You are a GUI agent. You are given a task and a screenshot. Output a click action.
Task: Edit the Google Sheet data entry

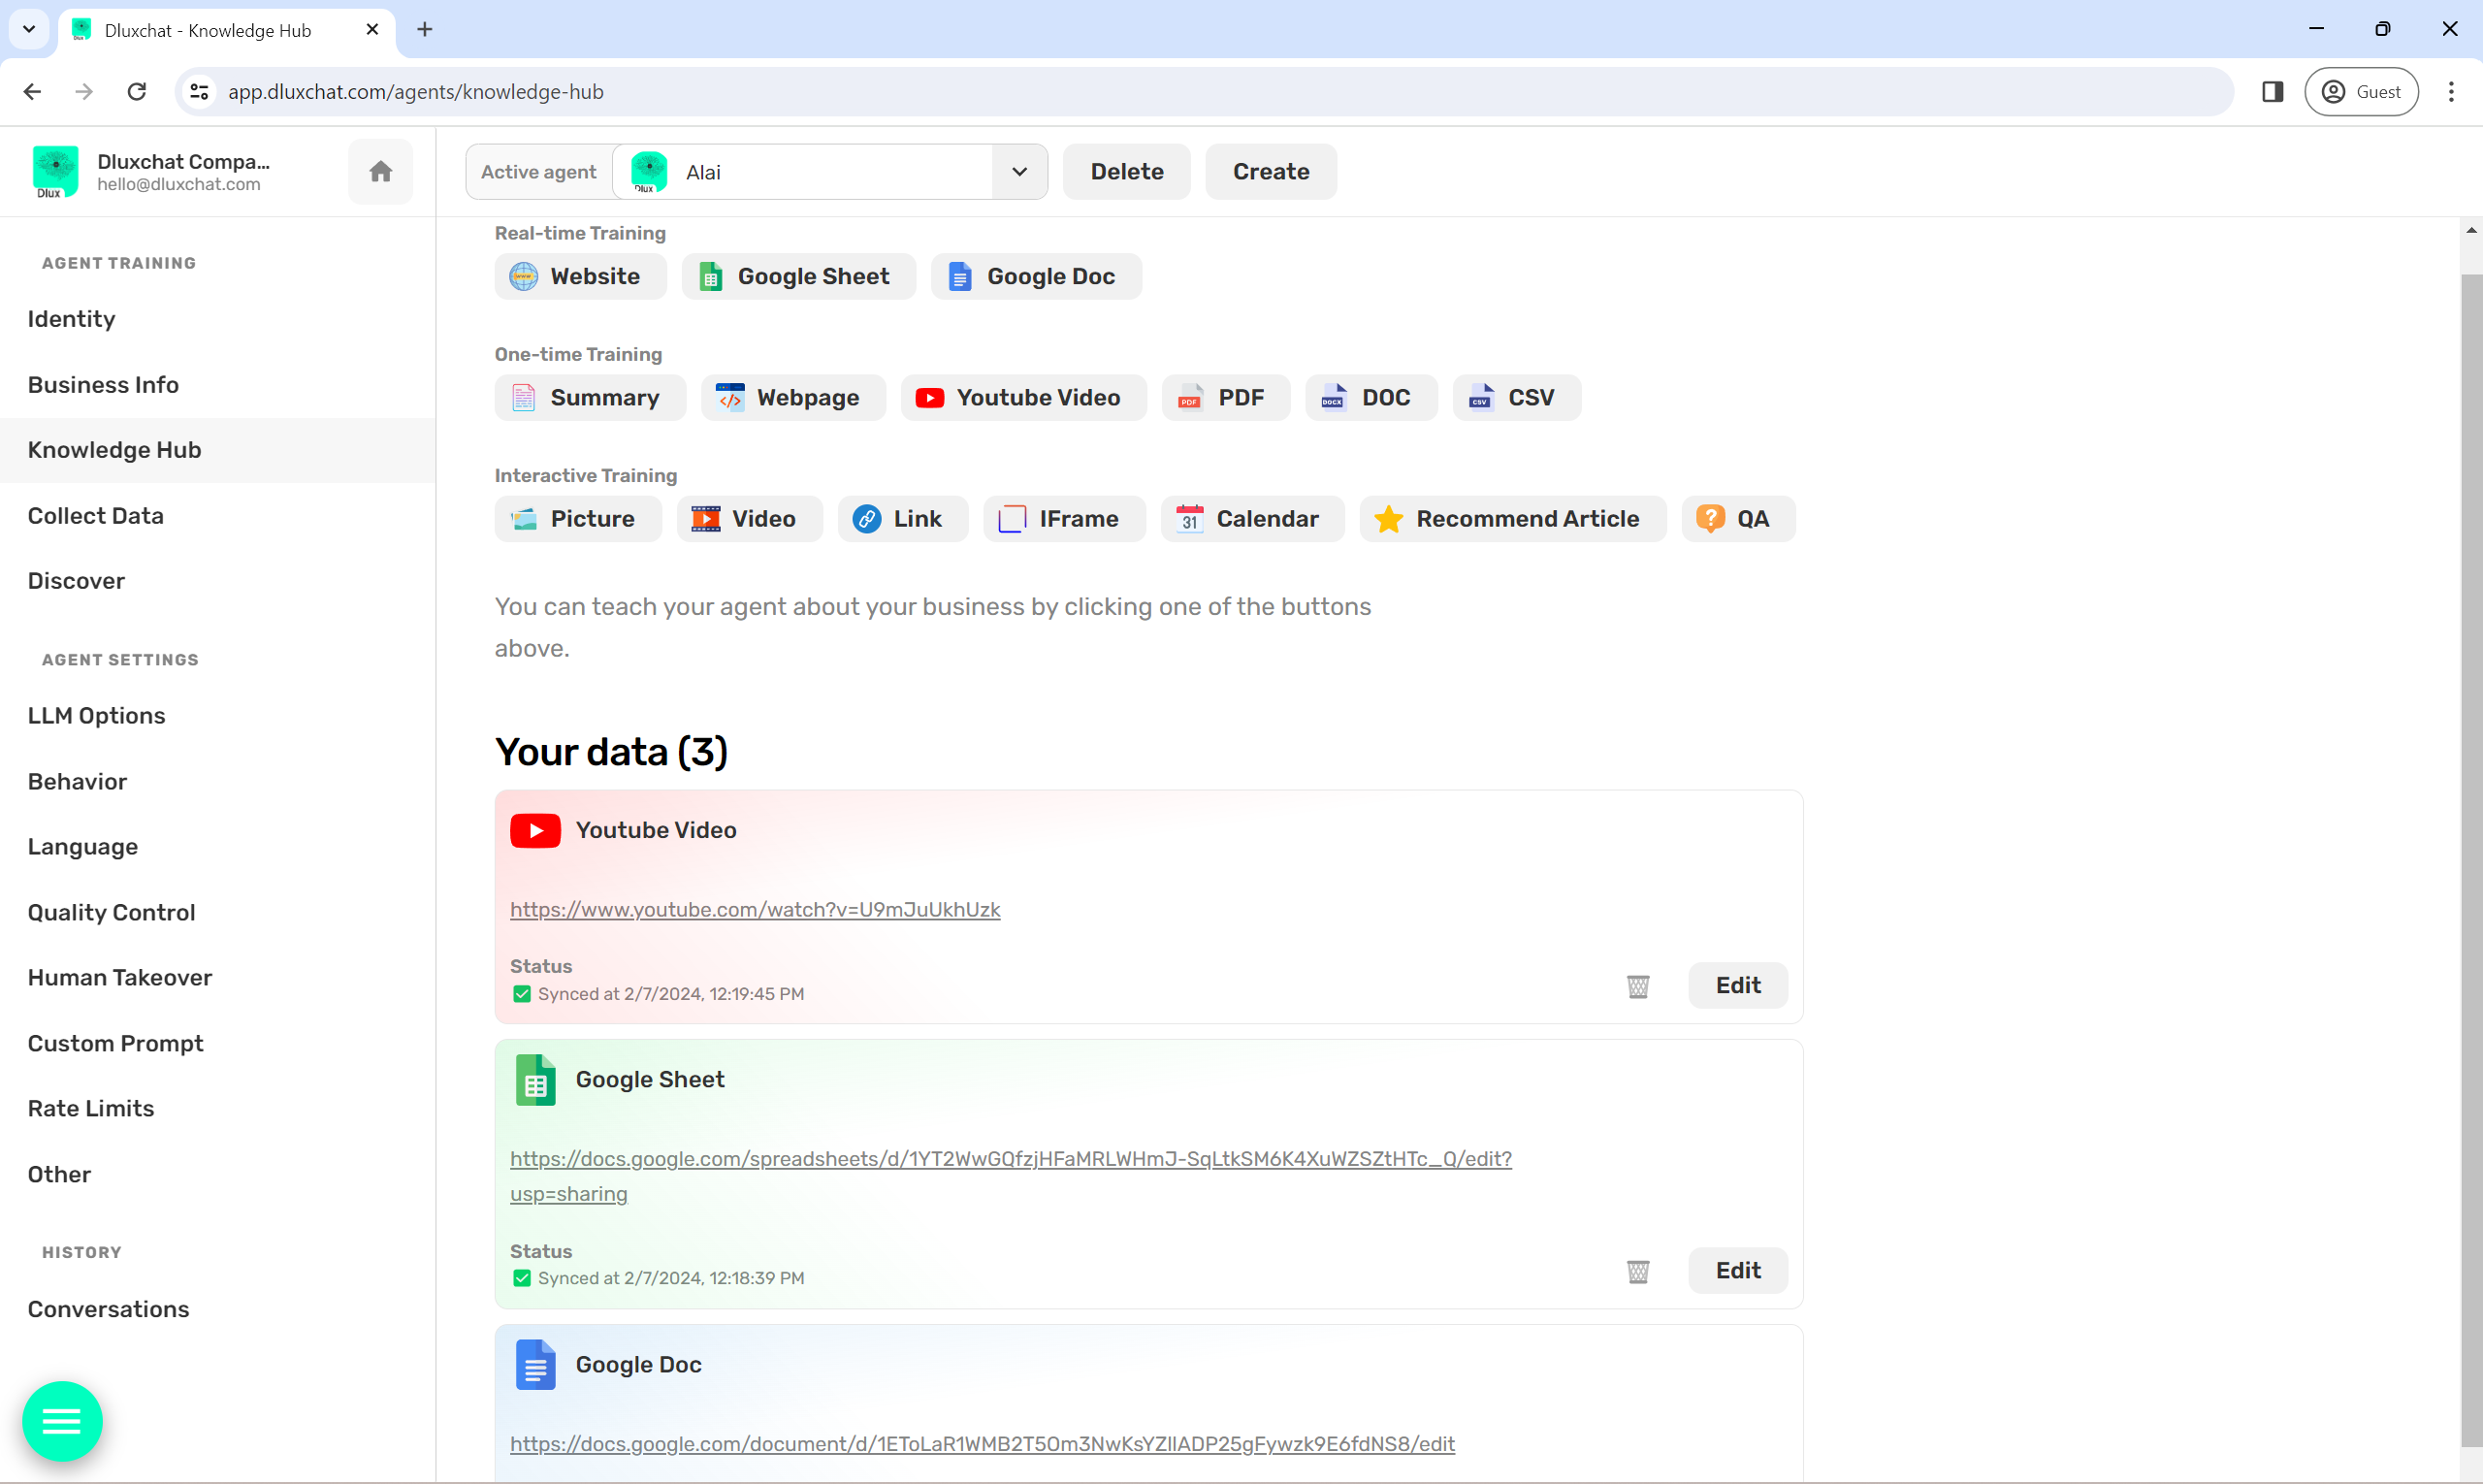1737,1270
